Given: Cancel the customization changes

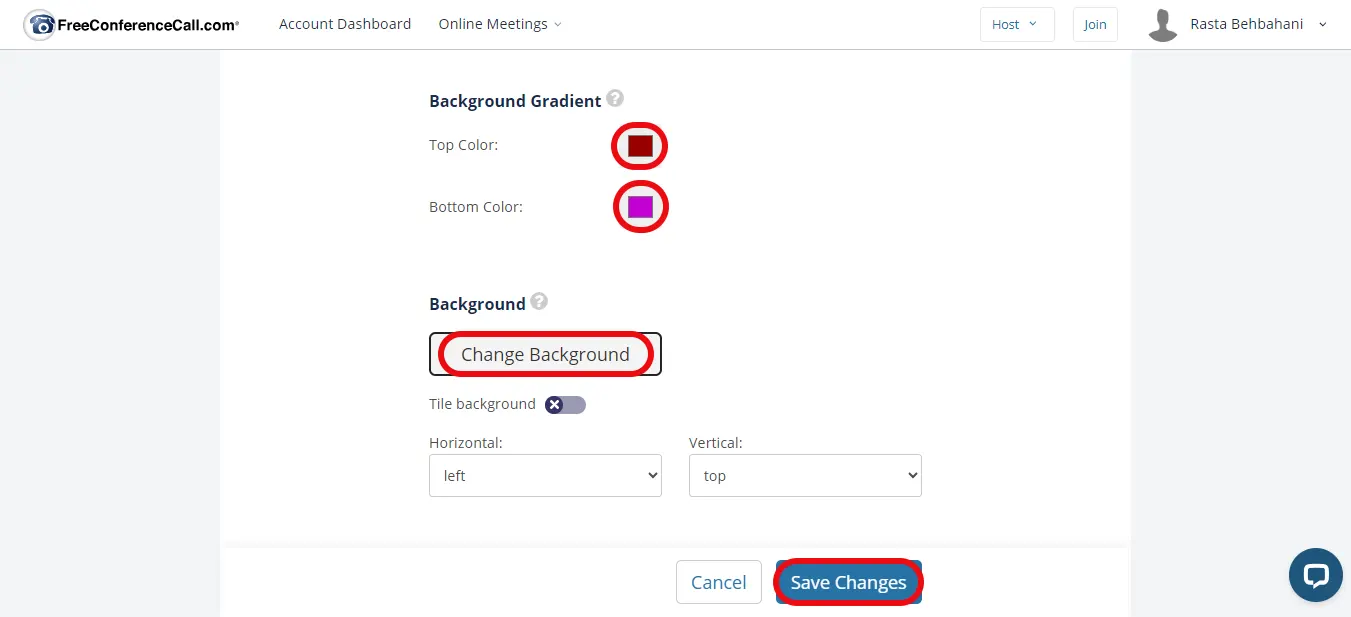Looking at the screenshot, I should [718, 582].
